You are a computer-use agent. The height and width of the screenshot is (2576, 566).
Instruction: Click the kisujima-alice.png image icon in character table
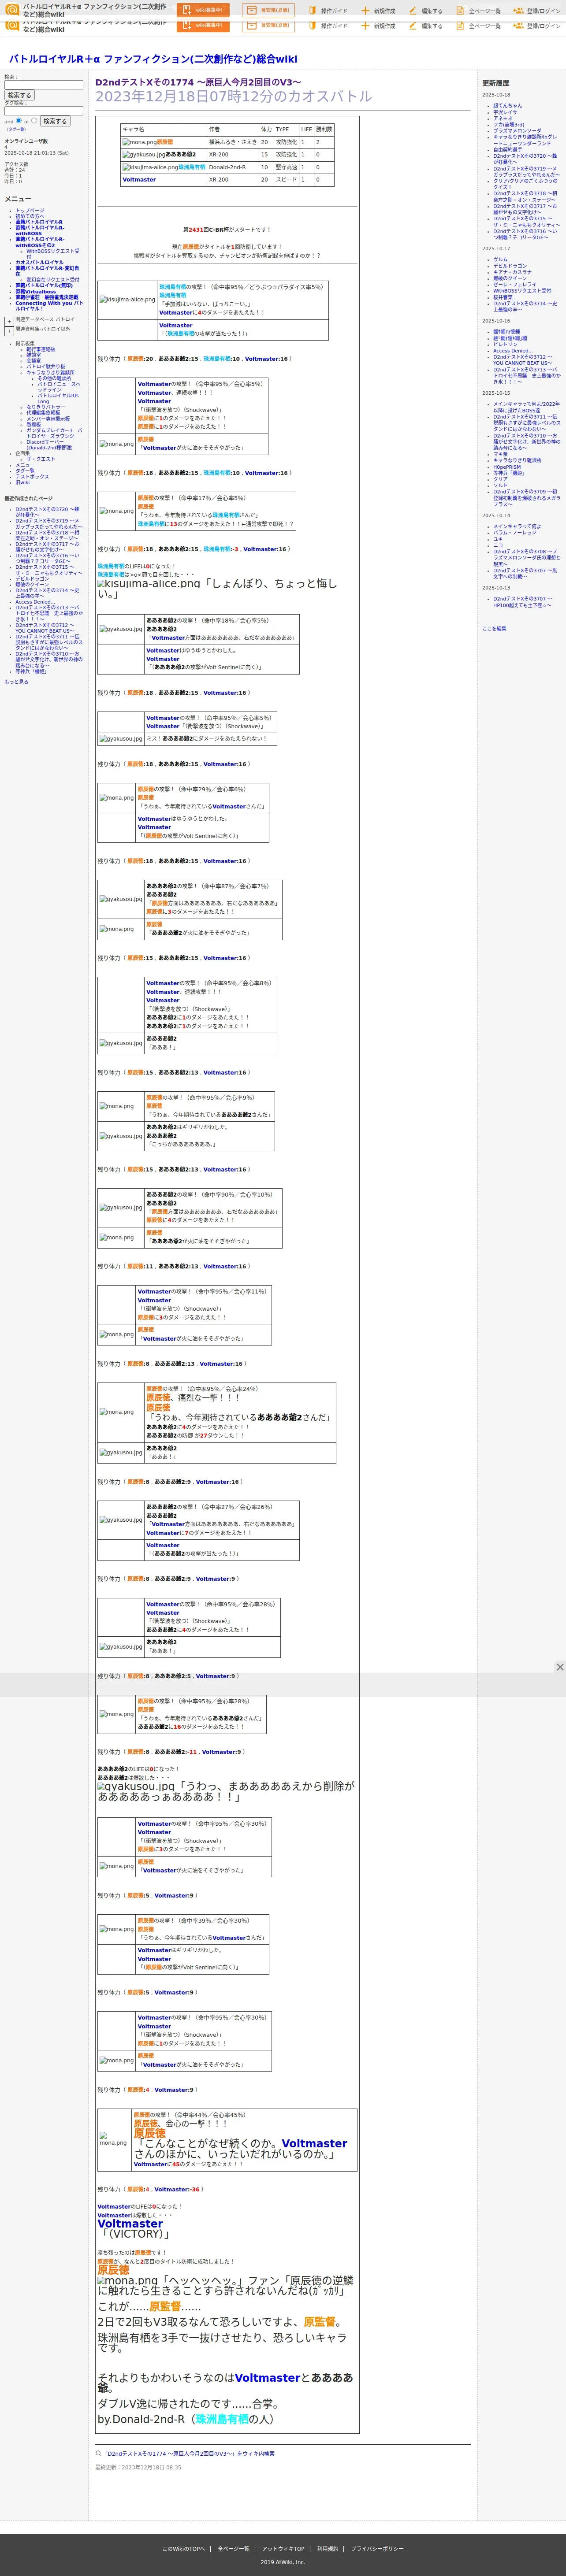[150, 168]
